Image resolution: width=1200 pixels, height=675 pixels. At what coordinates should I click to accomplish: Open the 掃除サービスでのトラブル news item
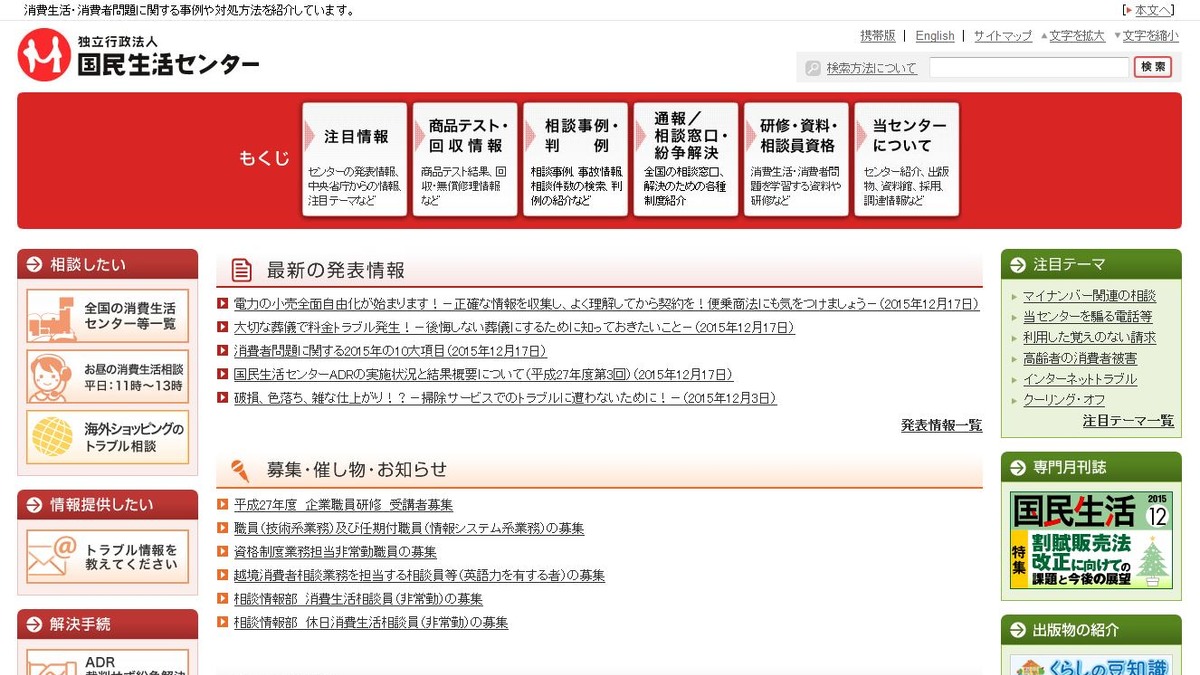pos(505,398)
